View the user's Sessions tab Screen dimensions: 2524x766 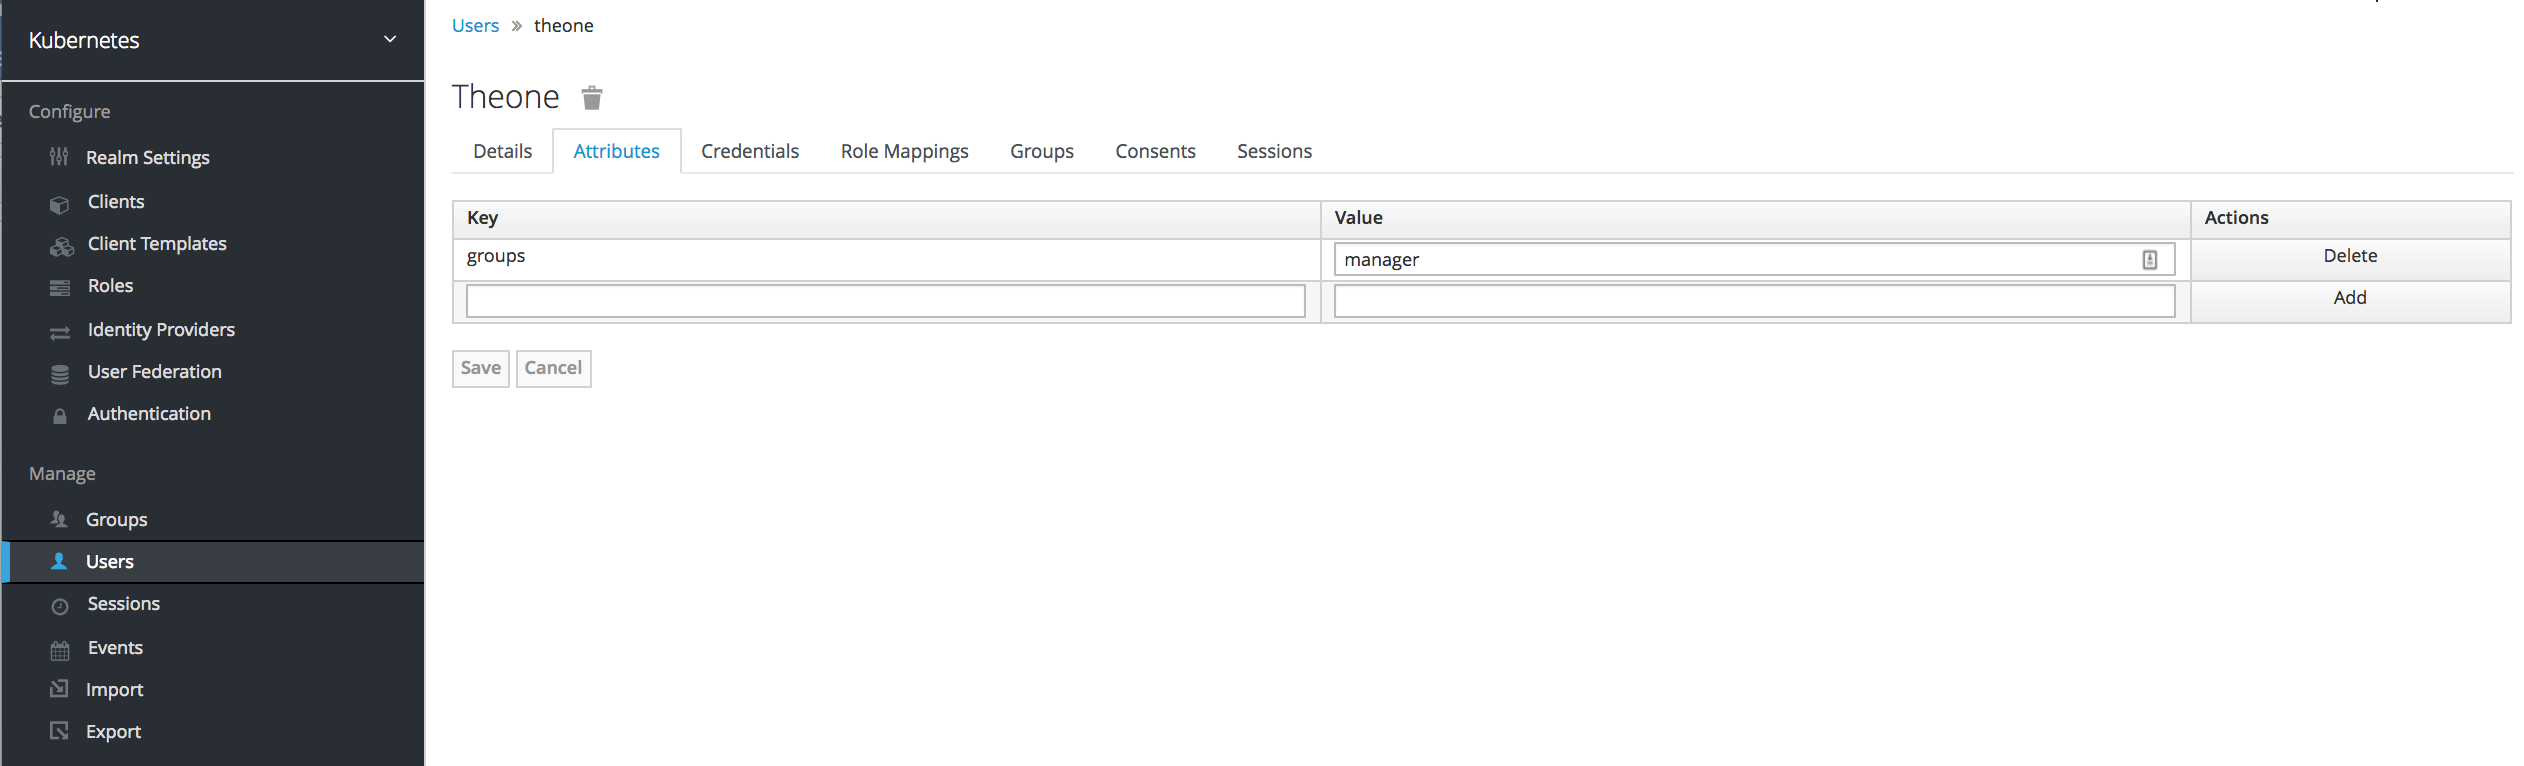(x=1274, y=151)
